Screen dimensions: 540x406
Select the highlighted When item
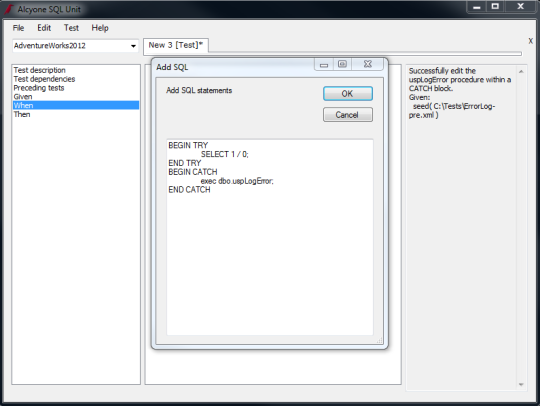click(76, 105)
